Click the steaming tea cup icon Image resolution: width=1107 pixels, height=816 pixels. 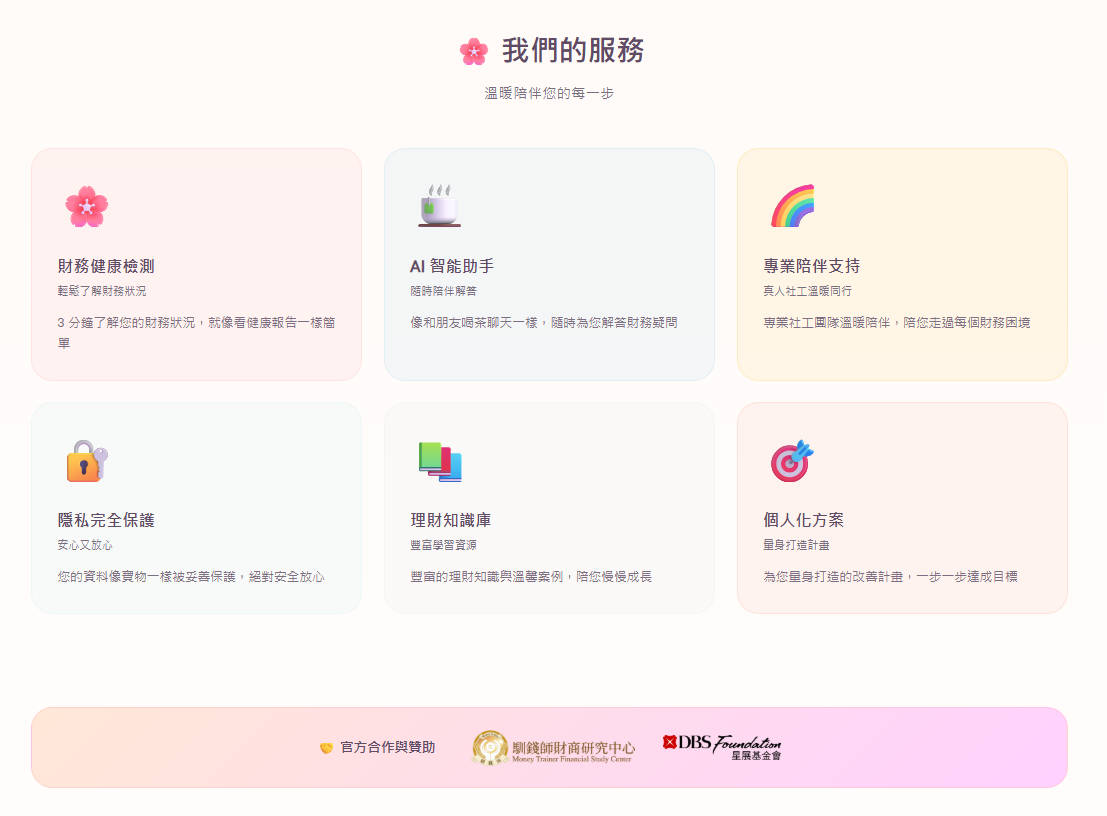[439, 206]
